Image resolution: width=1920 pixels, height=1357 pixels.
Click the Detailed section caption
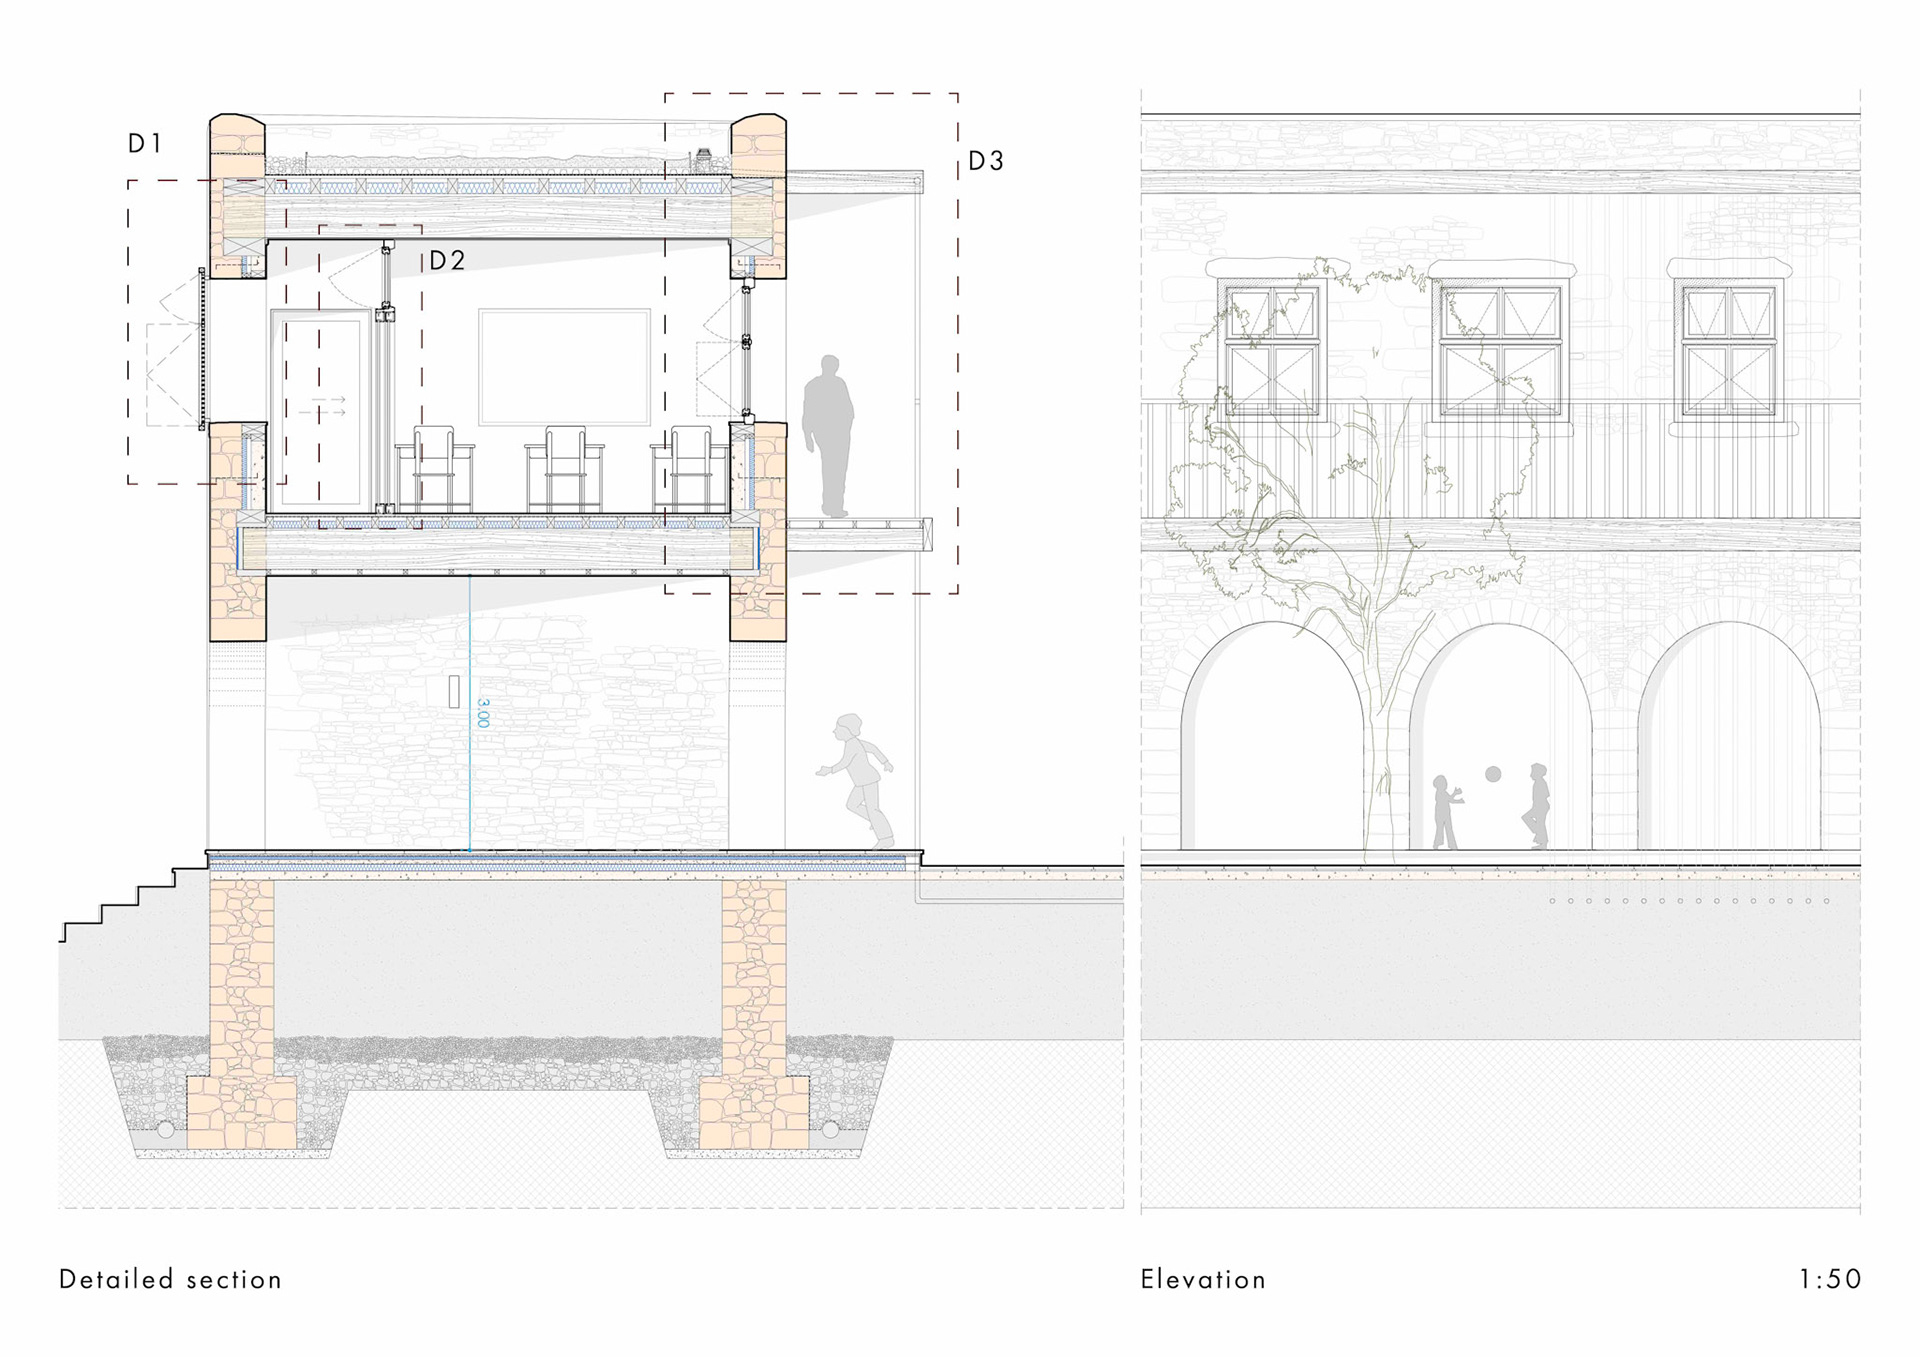(x=170, y=1279)
